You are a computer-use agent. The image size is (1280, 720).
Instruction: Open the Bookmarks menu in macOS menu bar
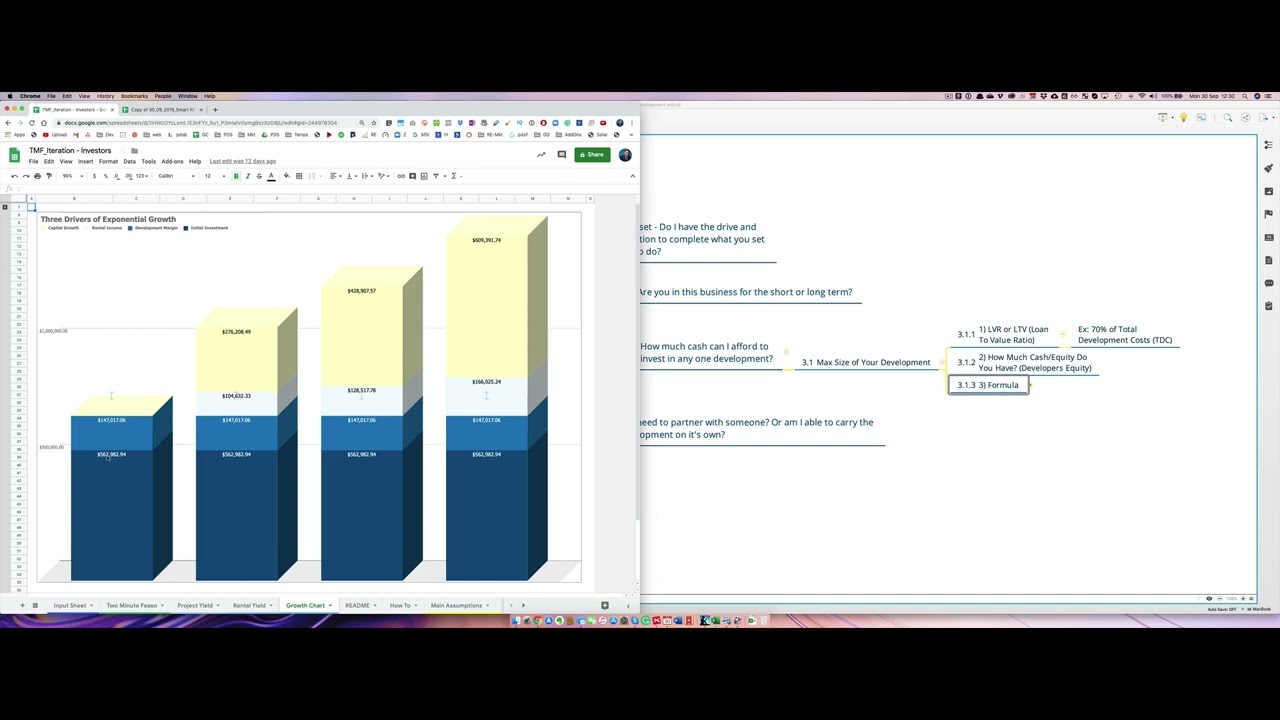point(134,96)
